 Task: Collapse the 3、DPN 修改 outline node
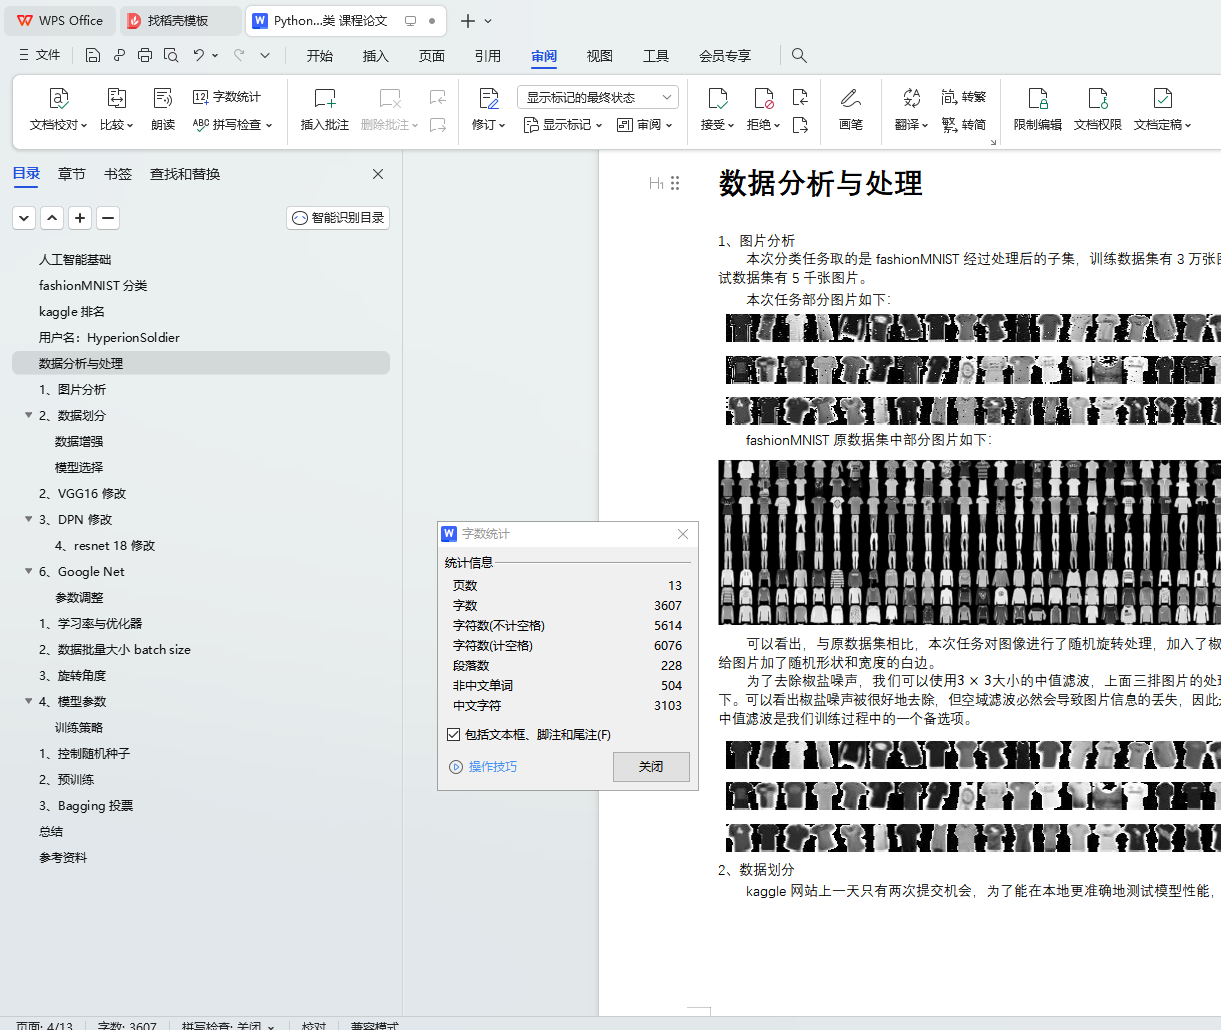pos(29,519)
